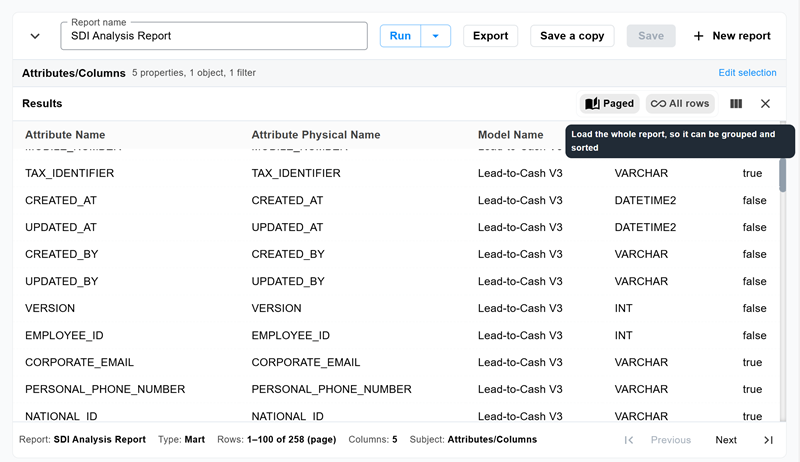Click the Attributes/Columns section heading

pyautogui.click(x=73, y=73)
